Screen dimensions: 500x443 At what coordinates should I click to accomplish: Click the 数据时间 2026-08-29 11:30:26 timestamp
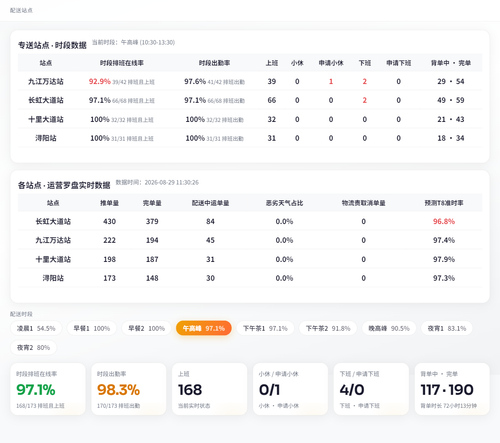[x=157, y=182]
